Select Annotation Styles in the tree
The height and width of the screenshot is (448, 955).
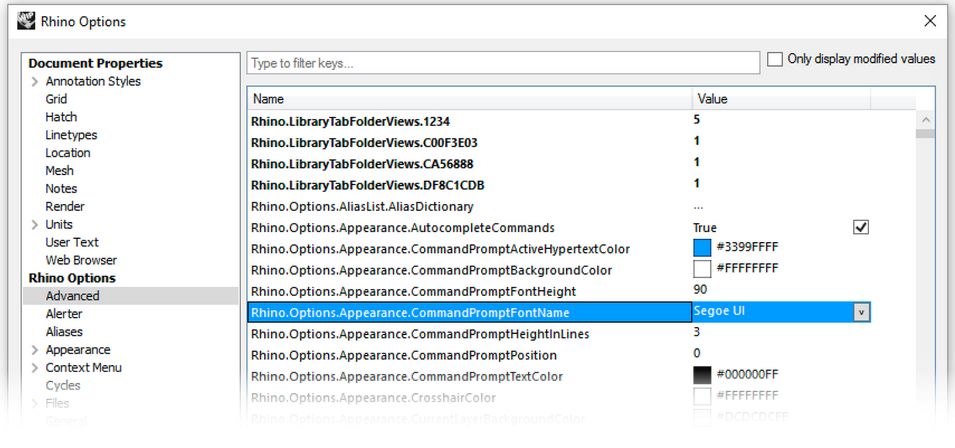[93, 82]
